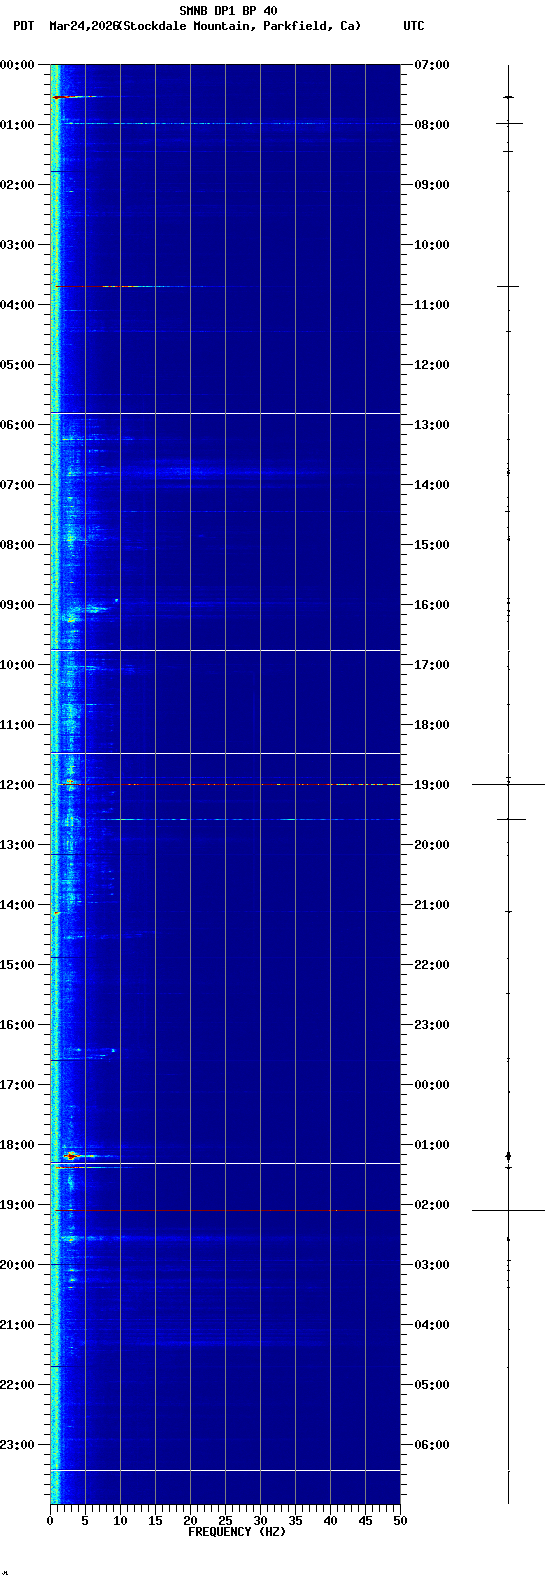Click the frequency axis tick label '30'

260,1521
